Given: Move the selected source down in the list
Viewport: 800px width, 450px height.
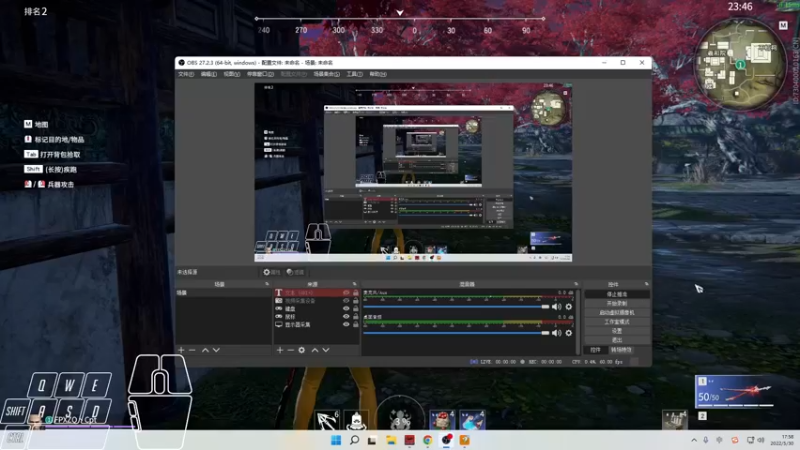Looking at the screenshot, I should tap(326, 350).
